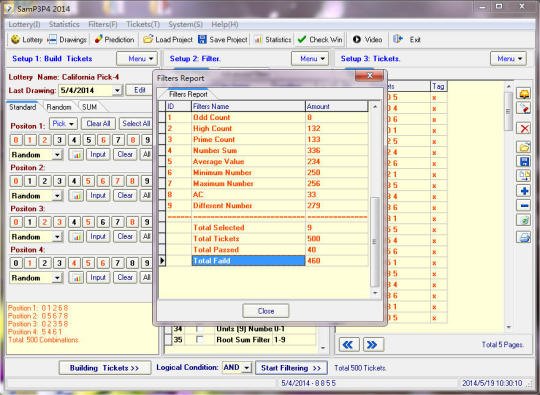540x395 pixels.
Task: Open Drawings from the toolbar
Action: pos(67,40)
